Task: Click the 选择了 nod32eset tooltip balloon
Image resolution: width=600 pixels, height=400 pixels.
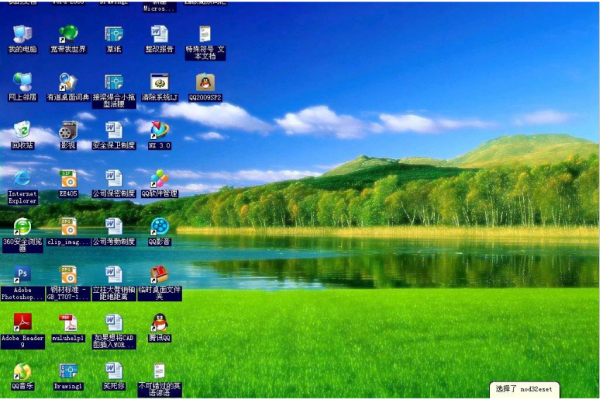Action: point(525,389)
